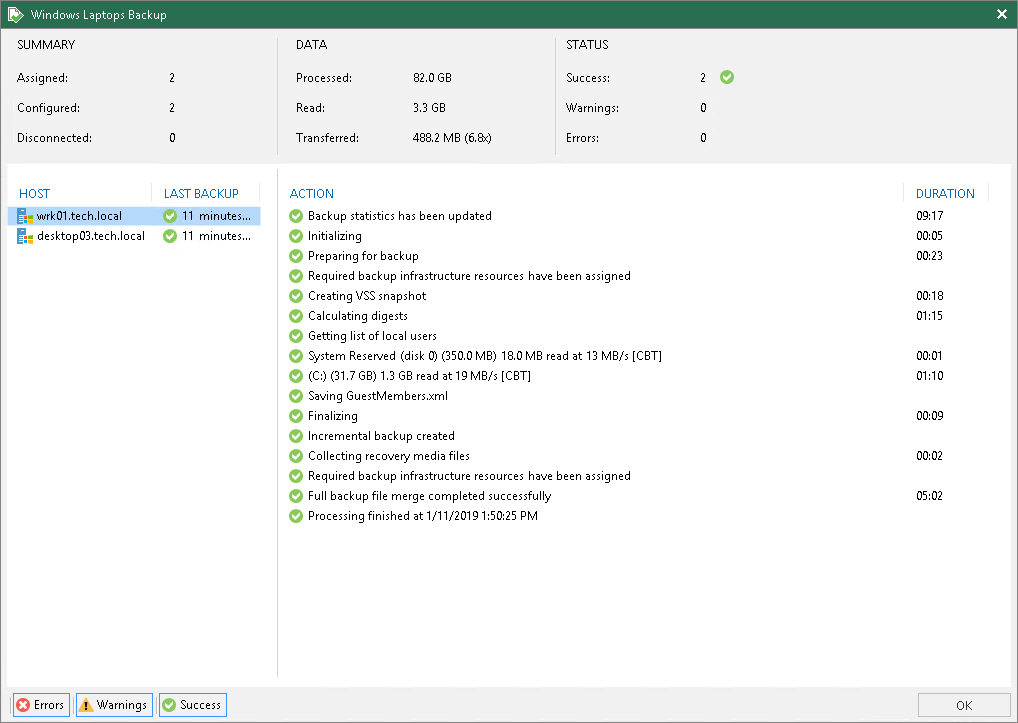
Task: Click the status icon beside Saving GuestMembers.xml
Action: pyautogui.click(x=296, y=396)
